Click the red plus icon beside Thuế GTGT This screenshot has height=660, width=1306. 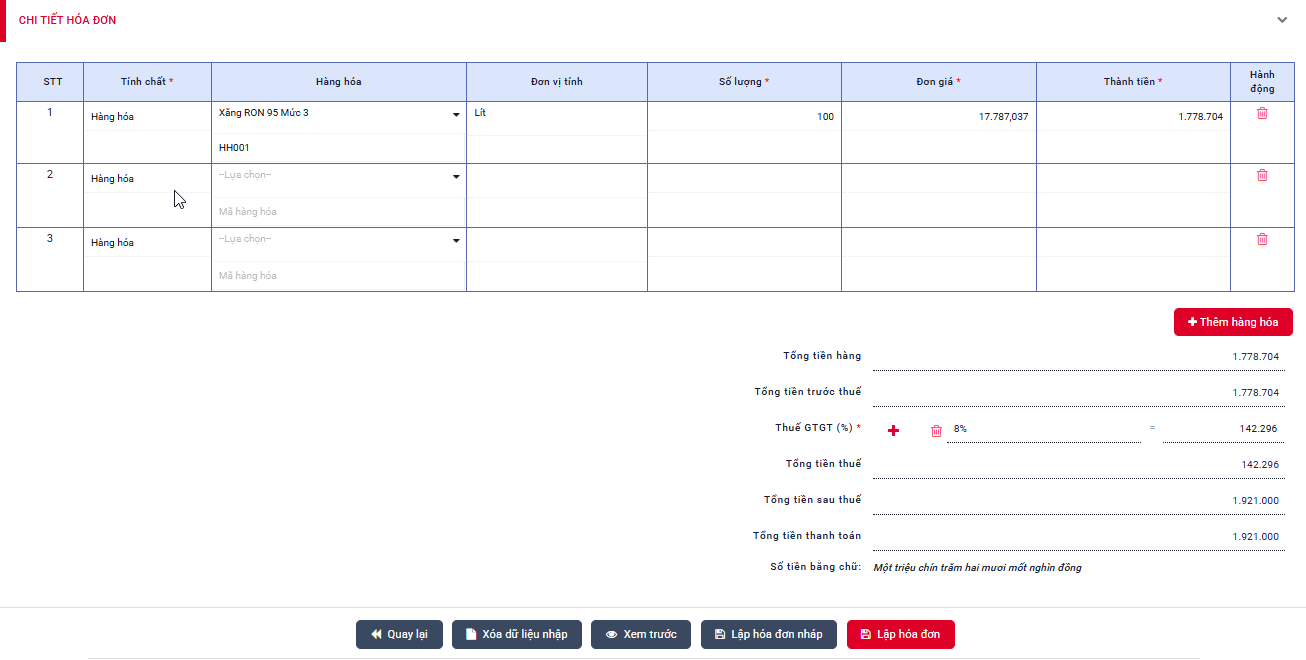[894, 431]
